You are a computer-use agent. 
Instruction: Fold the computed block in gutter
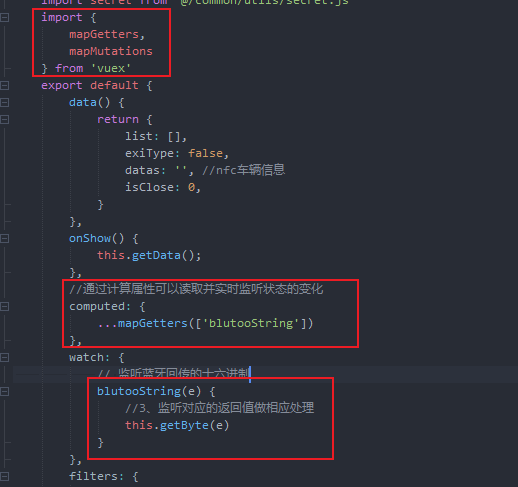pos(4,306)
